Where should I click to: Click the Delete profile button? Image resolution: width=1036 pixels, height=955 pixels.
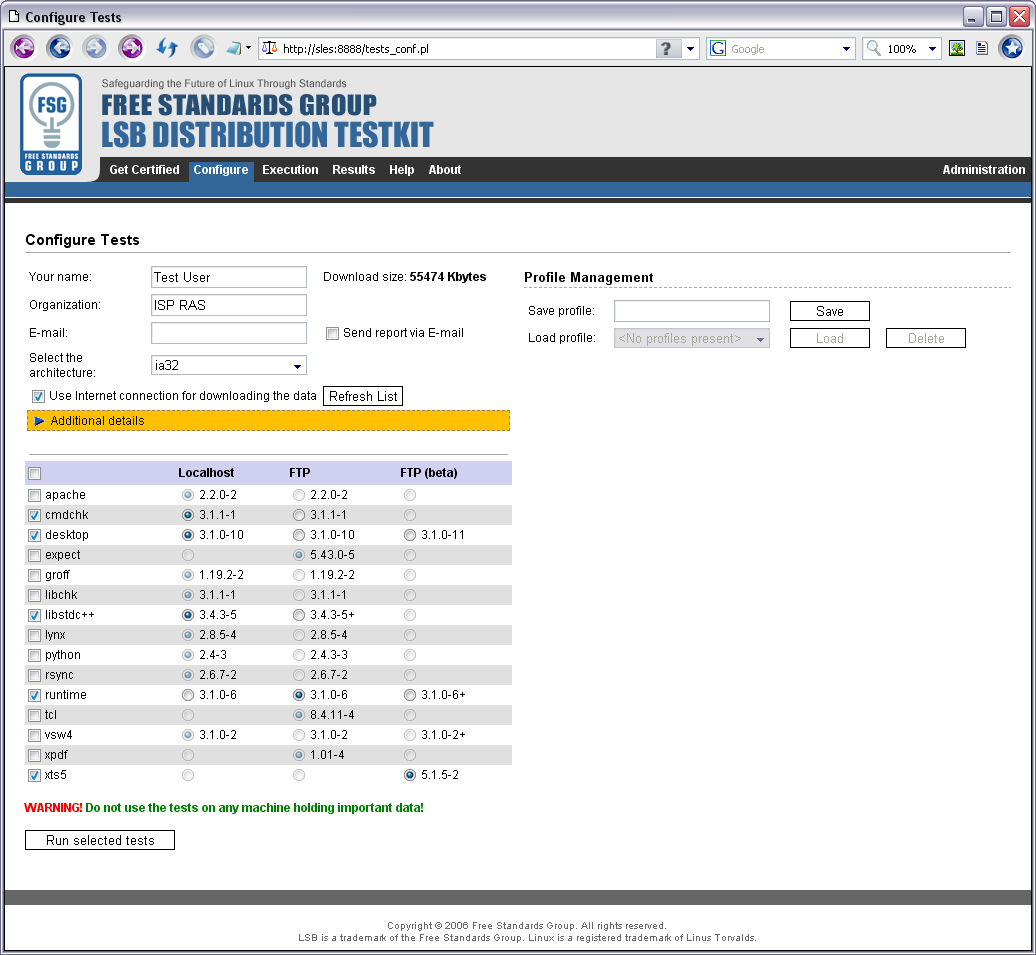pyautogui.click(x=926, y=338)
